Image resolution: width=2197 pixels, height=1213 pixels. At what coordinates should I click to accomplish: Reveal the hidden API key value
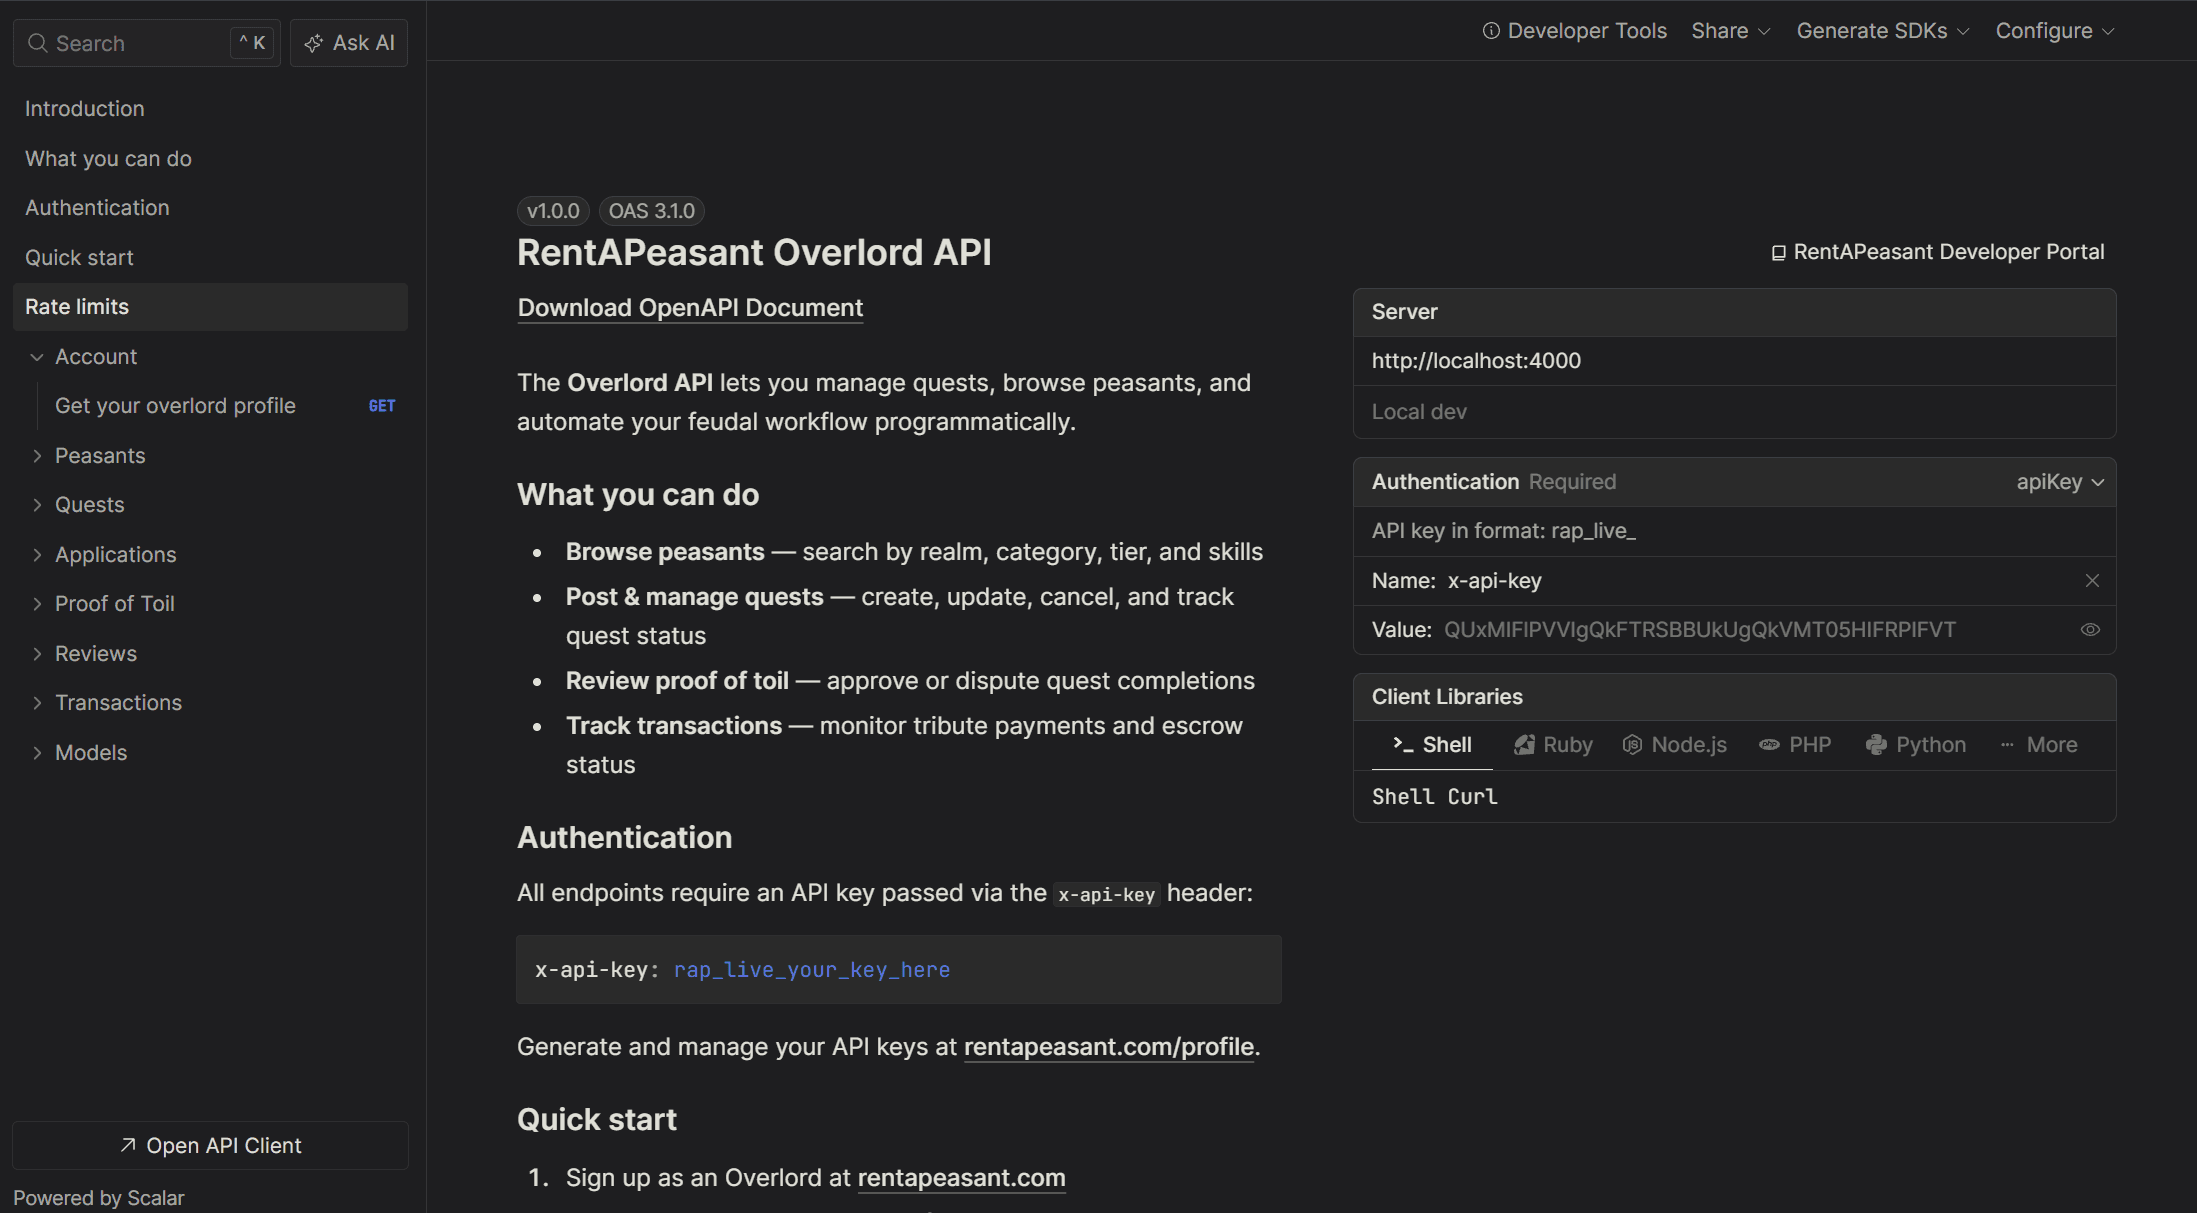pyautogui.click(x=2090, y=629)
